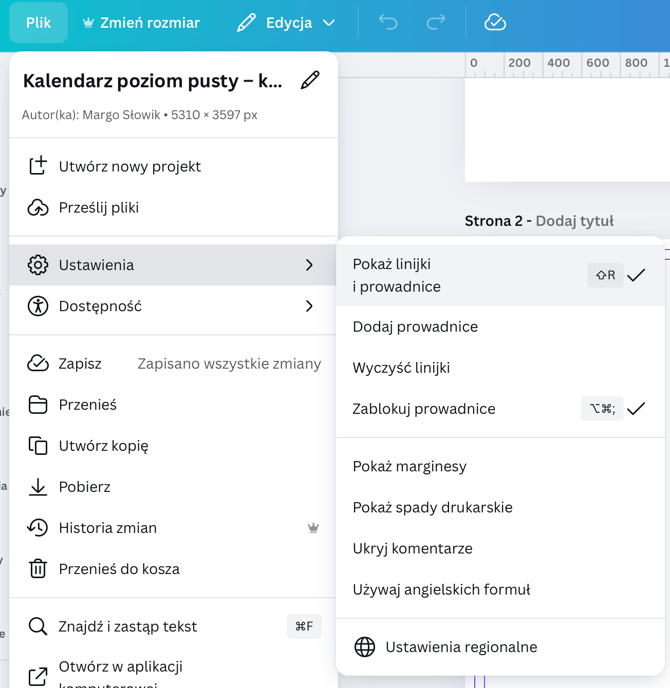Click the Zmień rozmiar button
The height and width of the screenshot is (688, 670).
coord(141,22)
